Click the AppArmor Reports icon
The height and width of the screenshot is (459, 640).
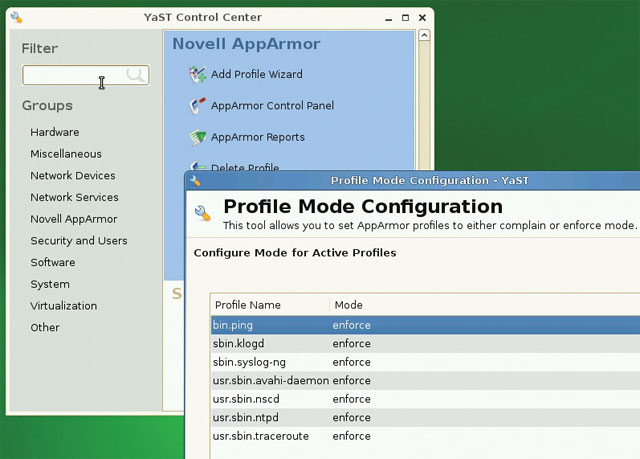pos(198,137)
